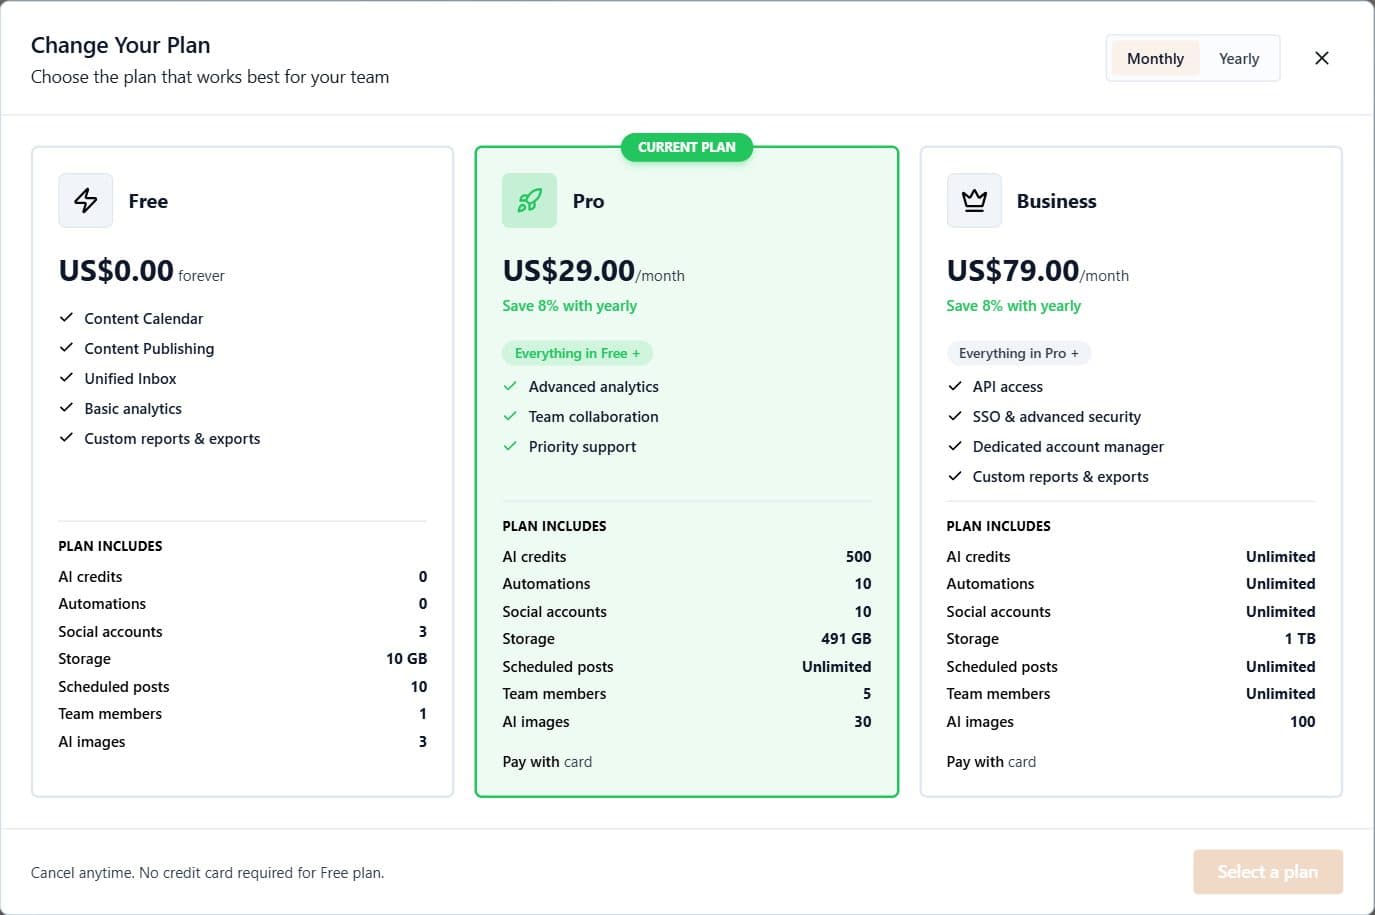Click the Free plan lightning bolt icon

[86, 201]
